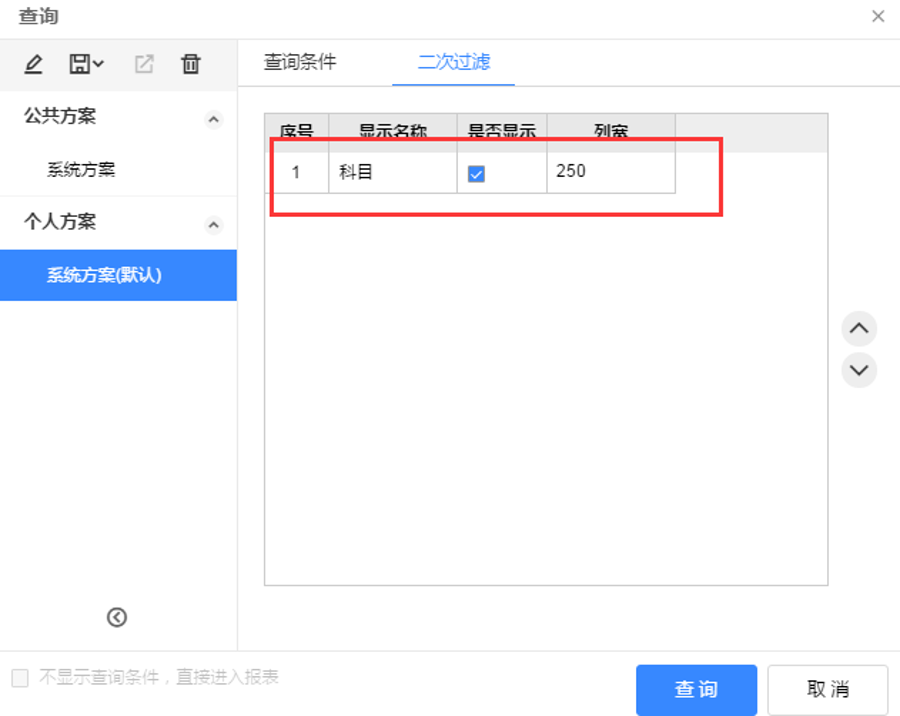The height and width of the screenshot is (716, 900).
Task: Click the save scheme disk icon
Action: point(80,65)
